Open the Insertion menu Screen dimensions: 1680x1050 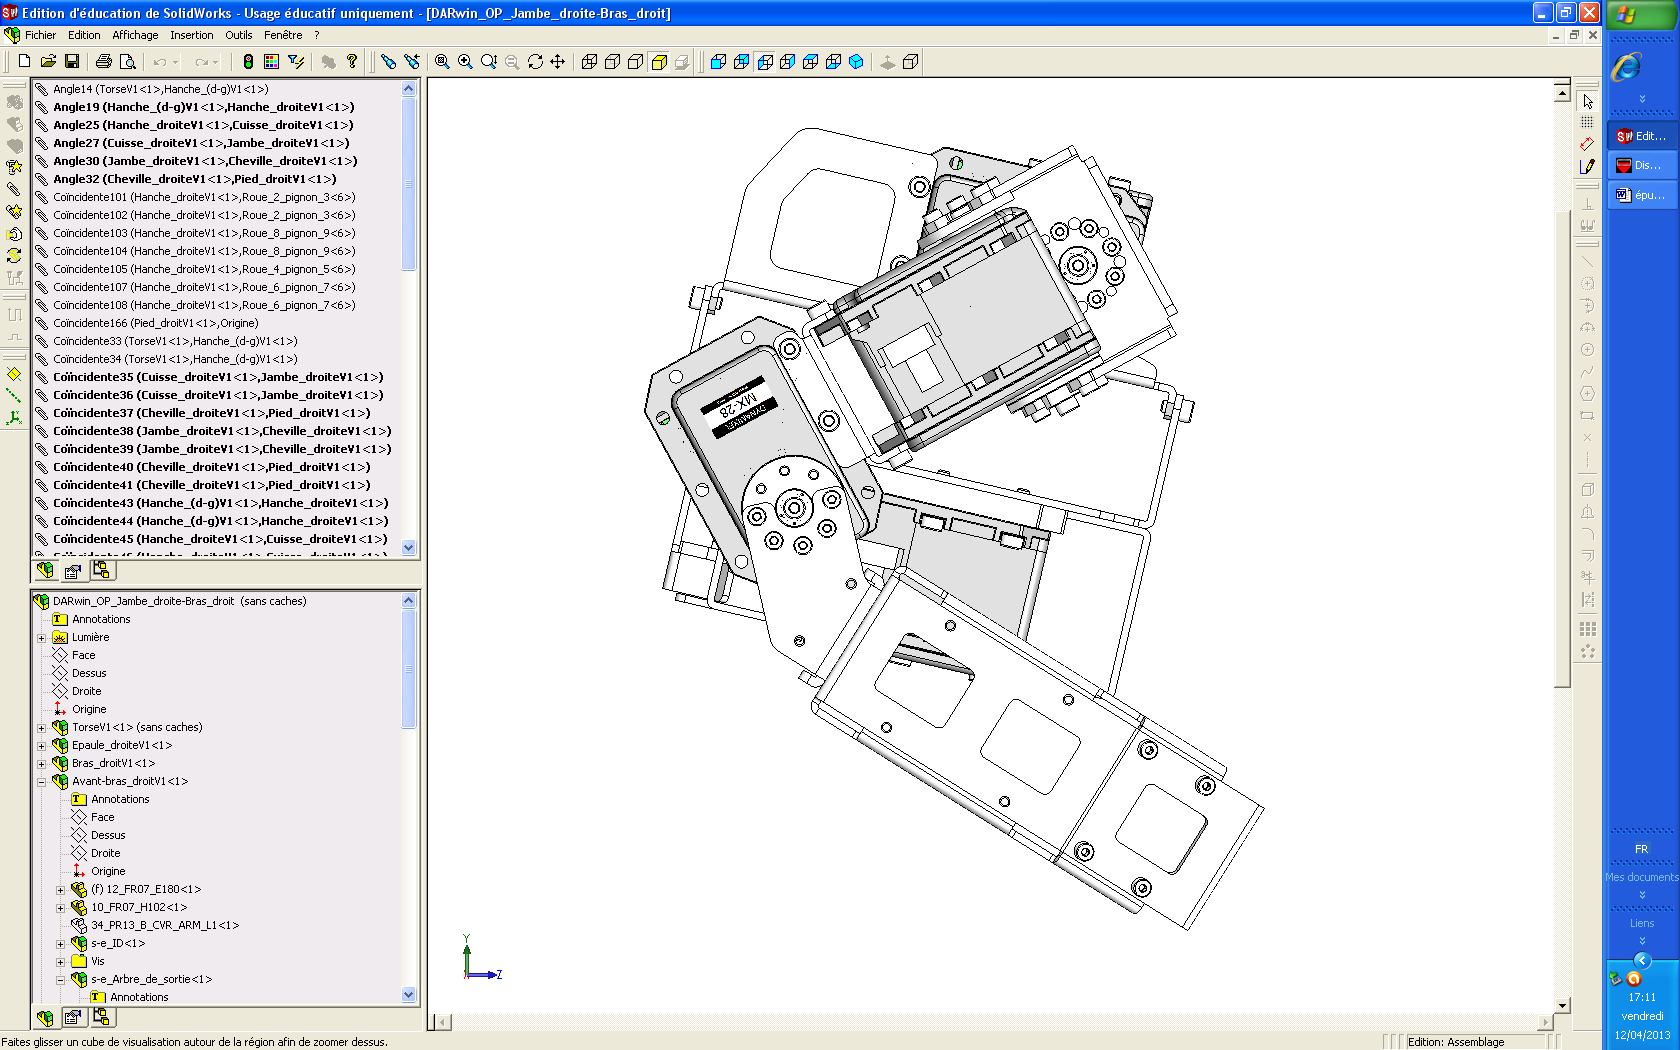[x=191, y=35]
